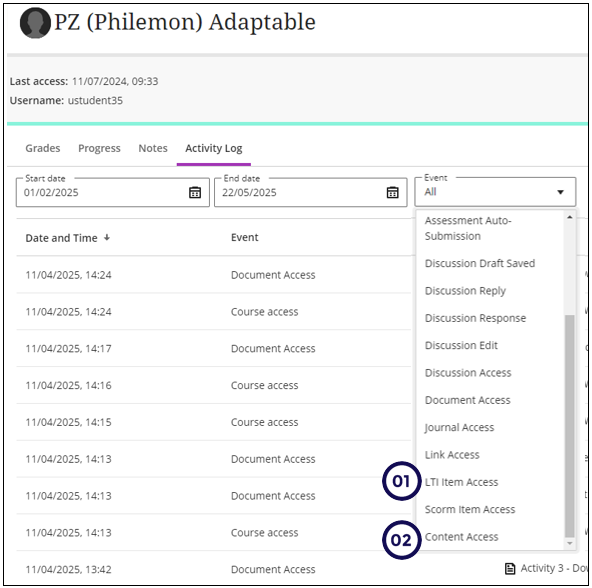Select Scorm Item Access option
The width and height of the screenshot is (592, 588).
[470, 509]
